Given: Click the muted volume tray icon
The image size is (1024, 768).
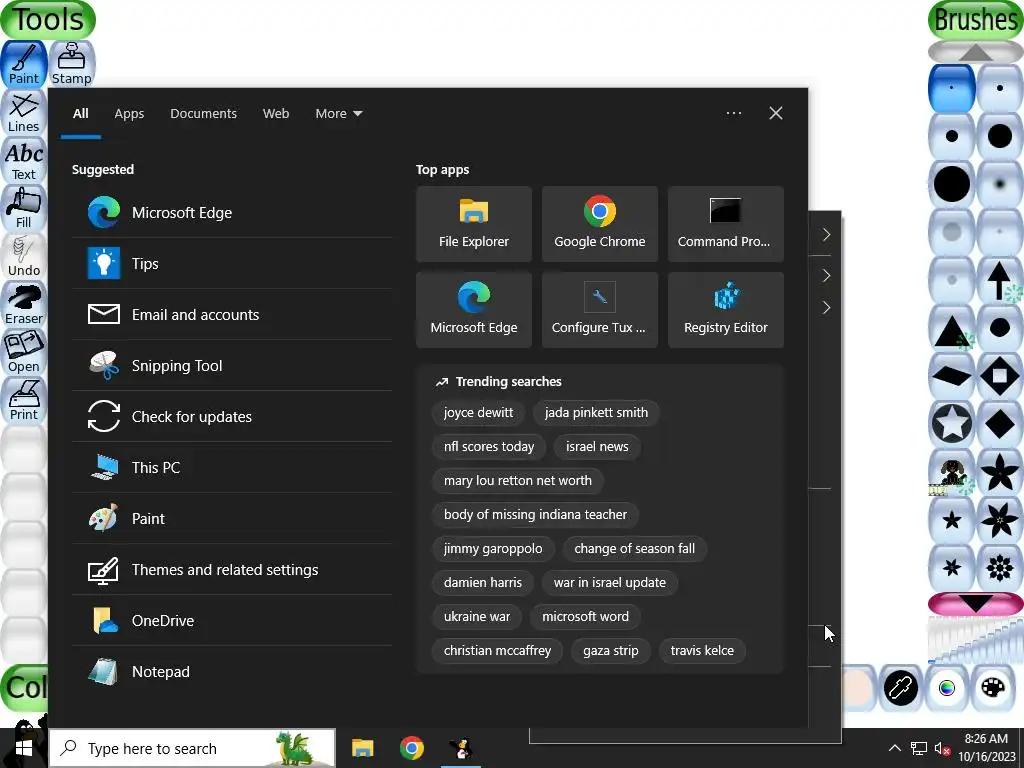Looking at the screenshot, I should click(x=942, y=748).
